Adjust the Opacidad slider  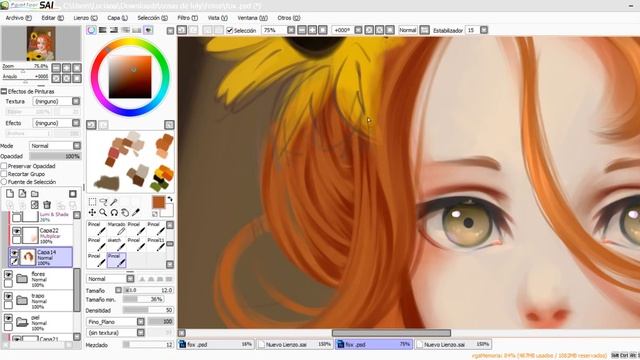[x=55, y=156]
